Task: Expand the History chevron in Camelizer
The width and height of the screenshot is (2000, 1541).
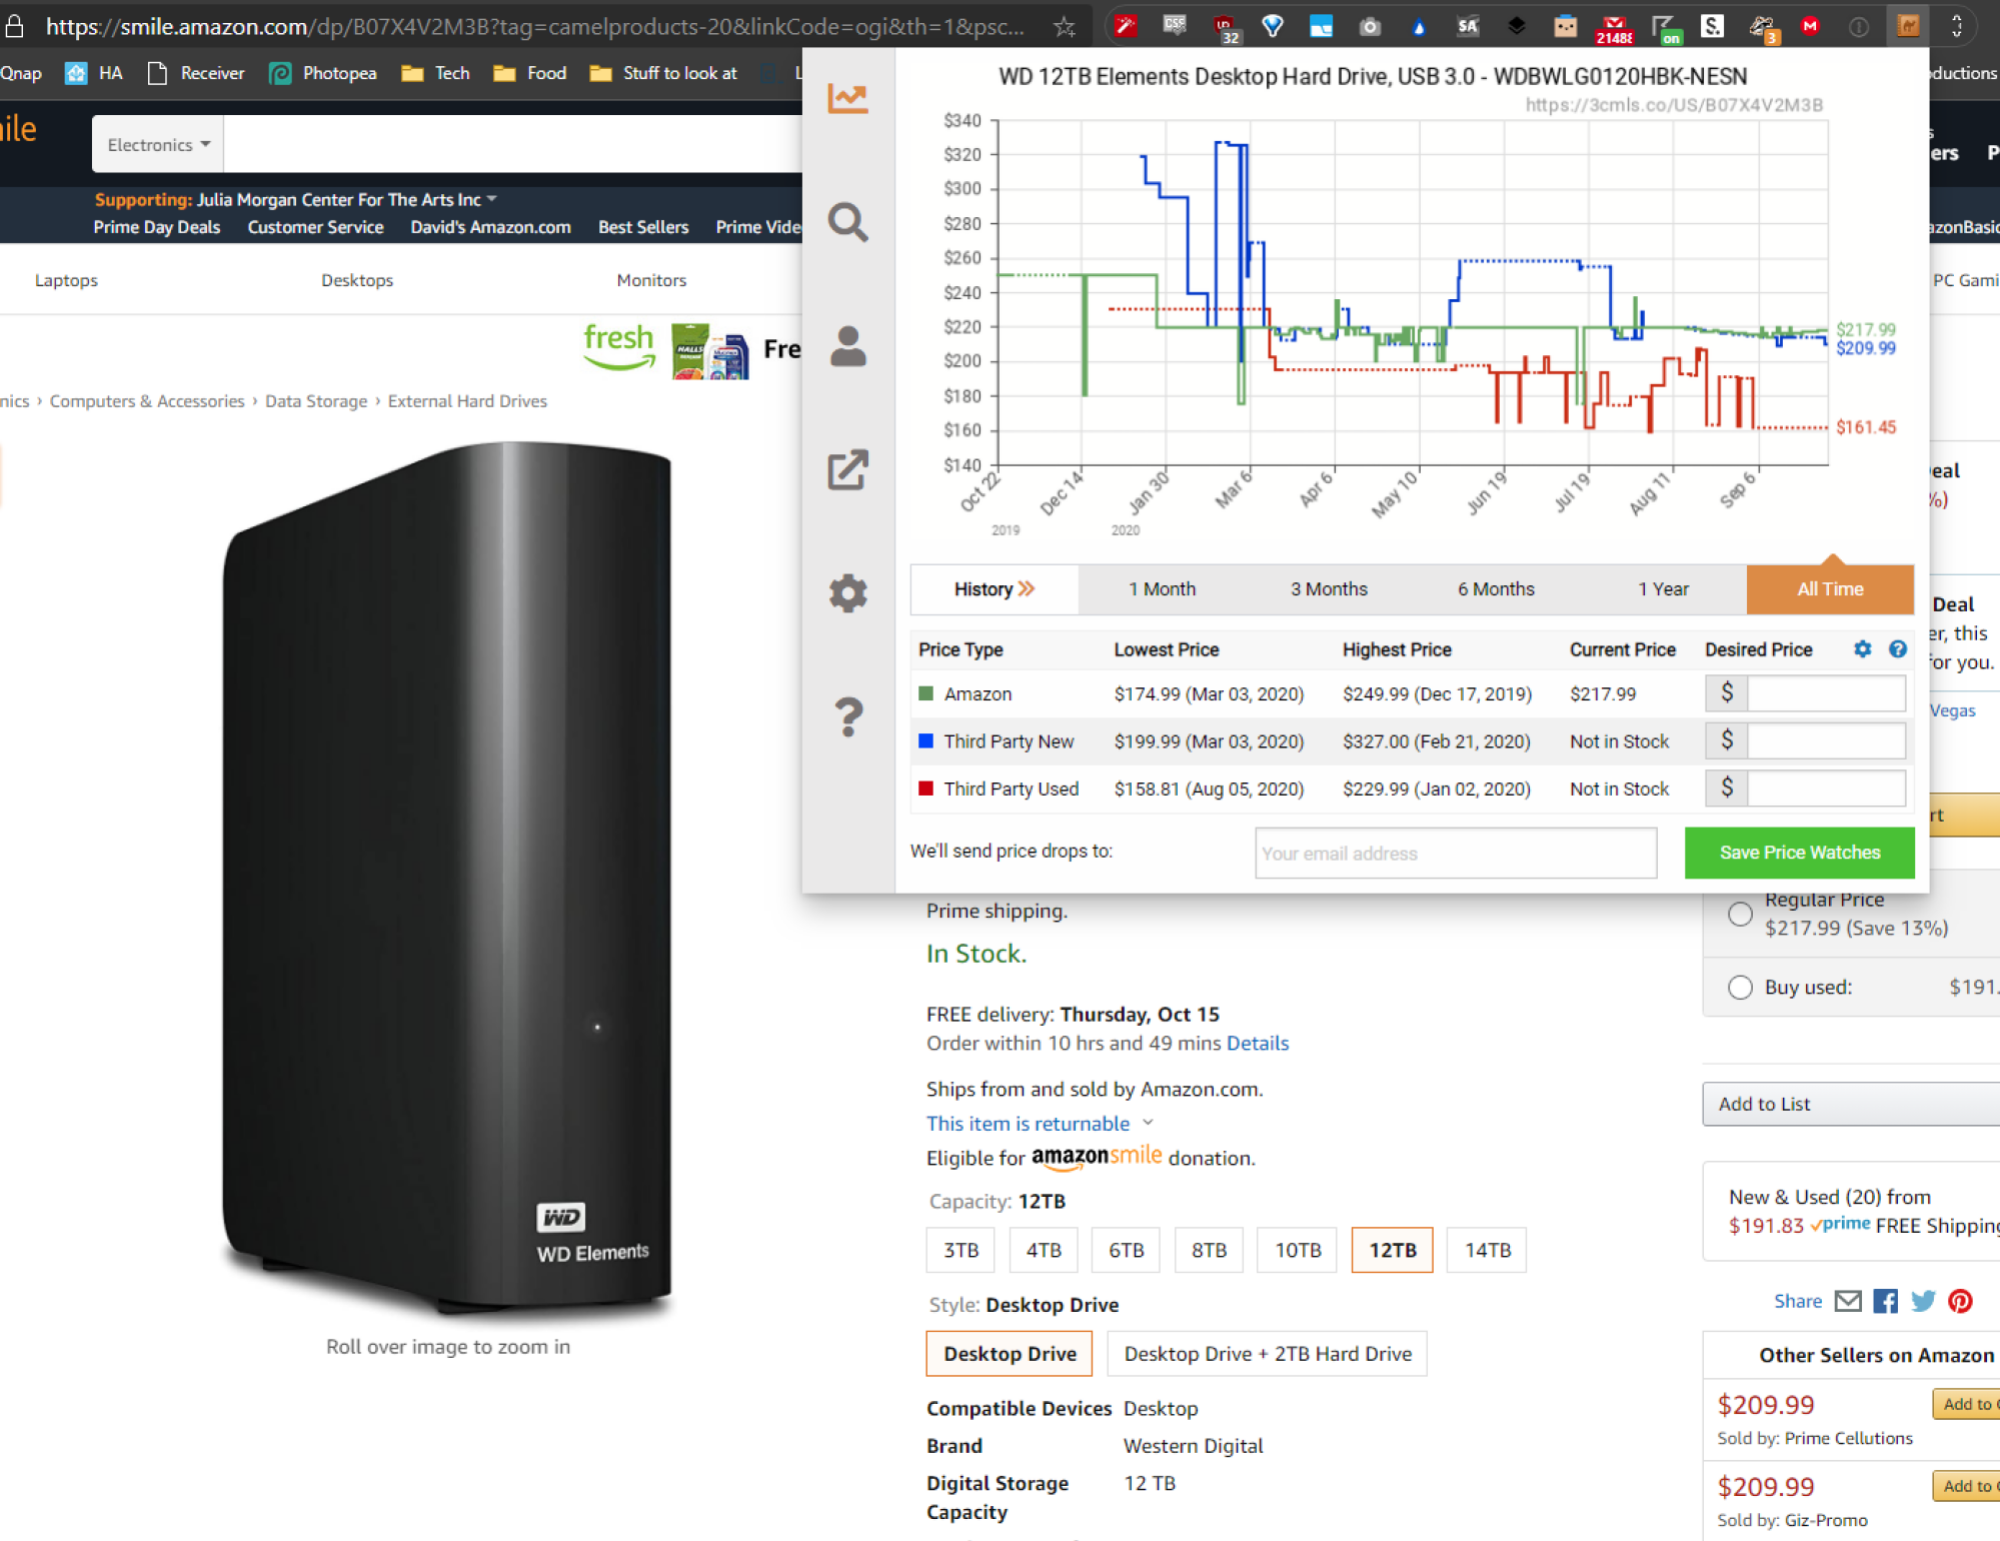Action: tap(1026, 589)
